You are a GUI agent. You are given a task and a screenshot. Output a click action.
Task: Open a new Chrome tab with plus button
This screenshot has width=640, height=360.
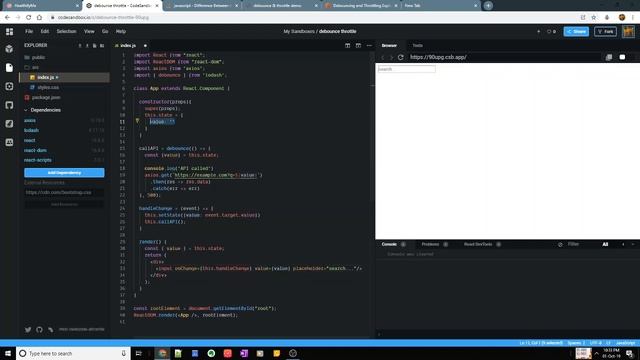point(488,6)
